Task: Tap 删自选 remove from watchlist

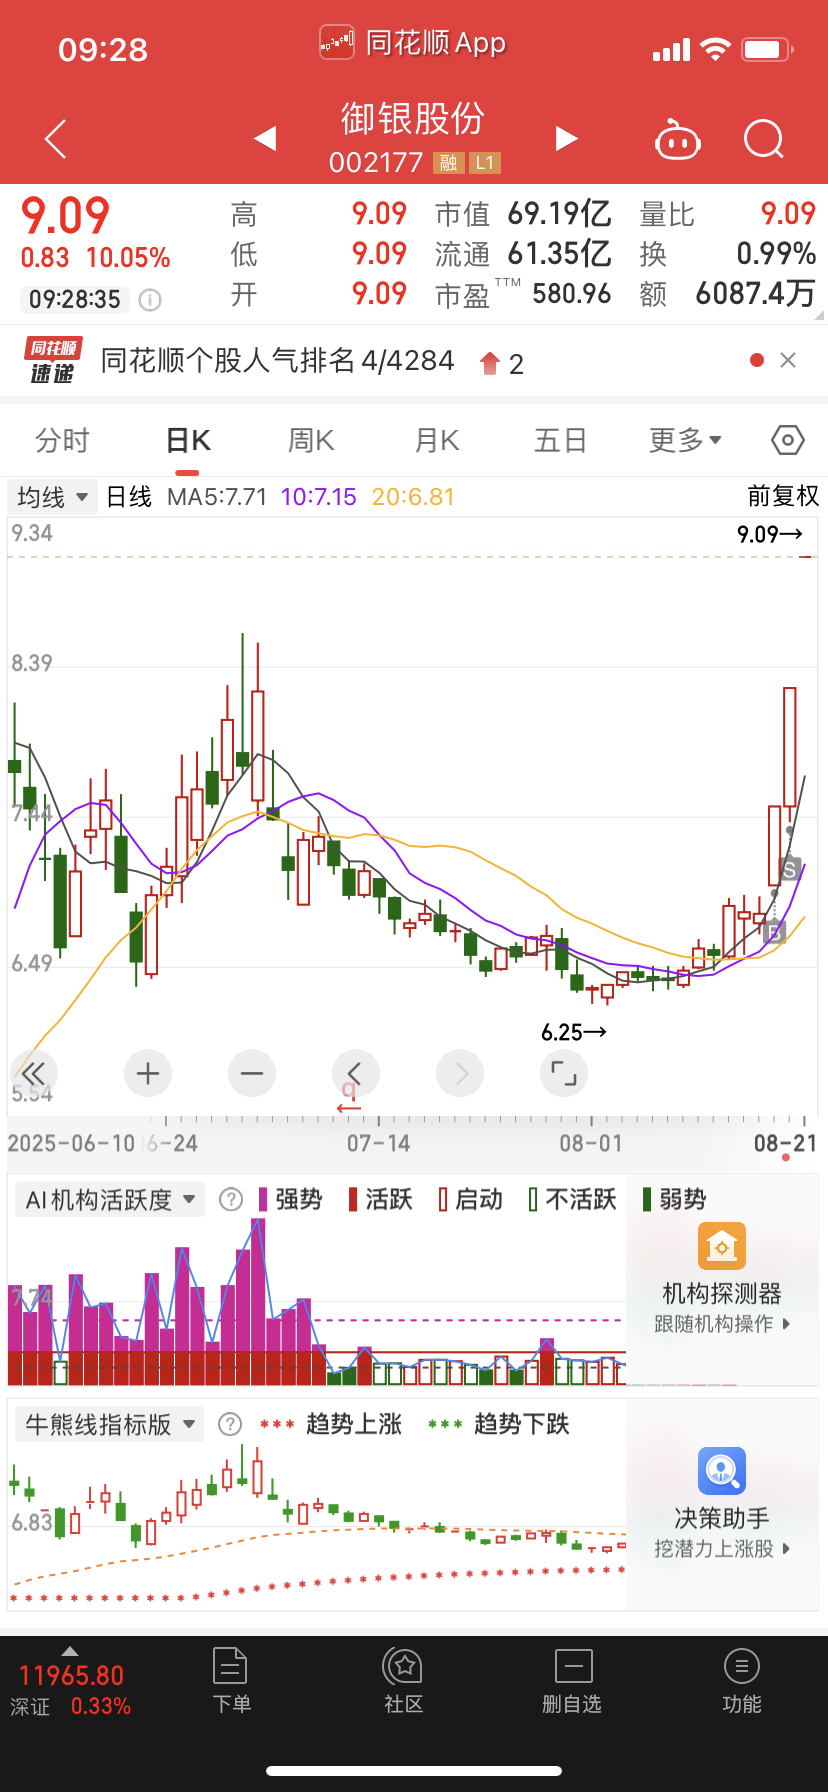Action: (573, 1681)
